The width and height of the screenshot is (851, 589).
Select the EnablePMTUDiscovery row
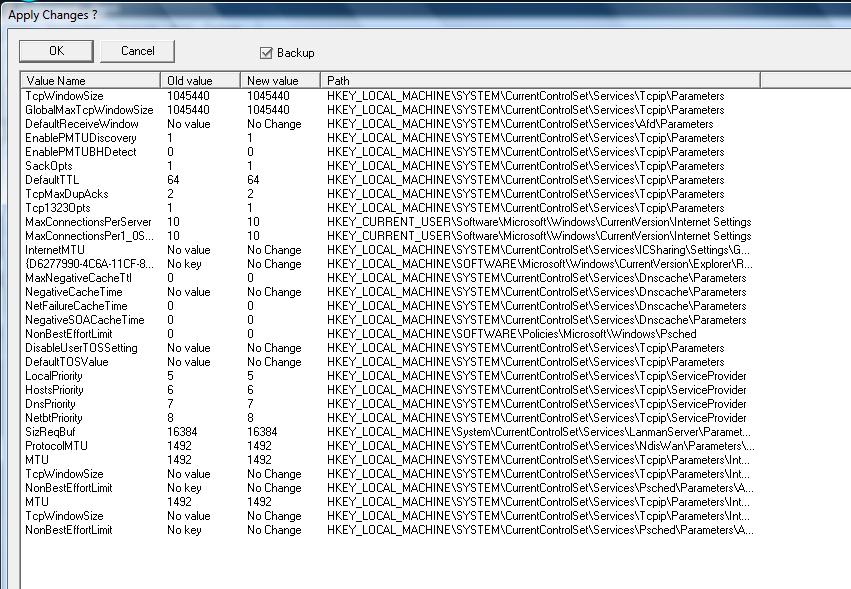click(81, 138)
